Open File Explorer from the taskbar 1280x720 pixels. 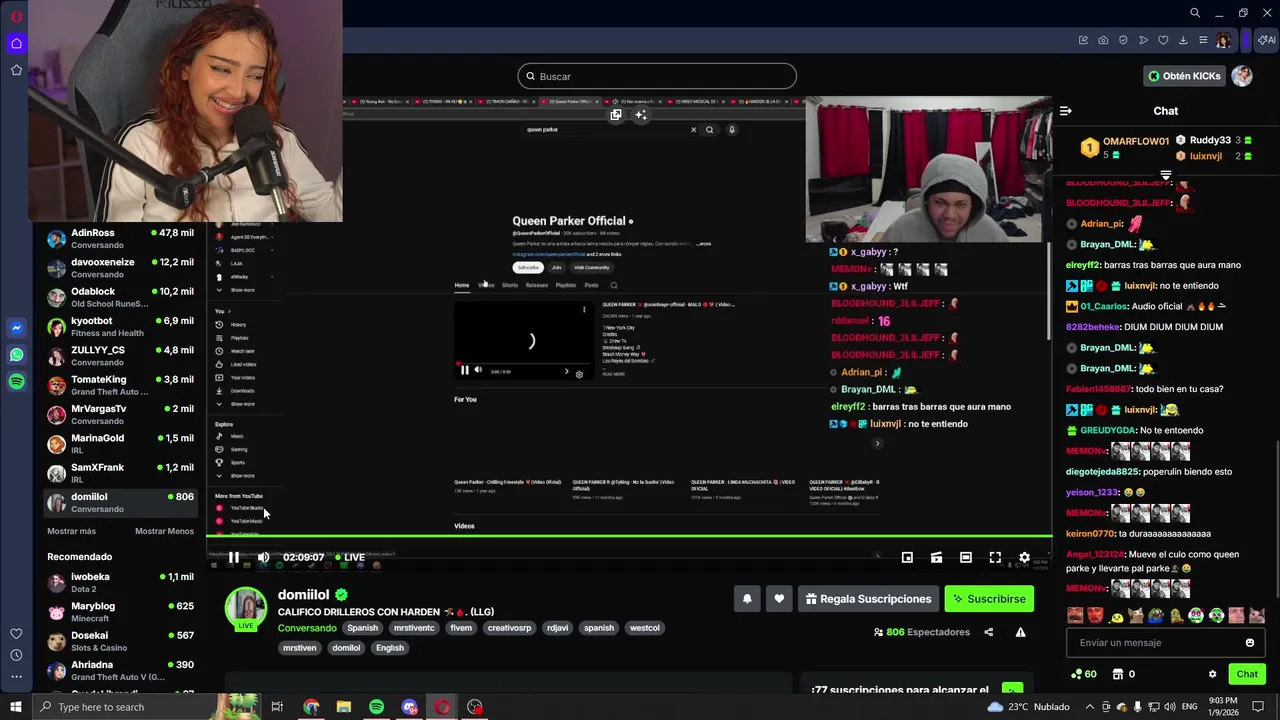(x=344, y=707)
